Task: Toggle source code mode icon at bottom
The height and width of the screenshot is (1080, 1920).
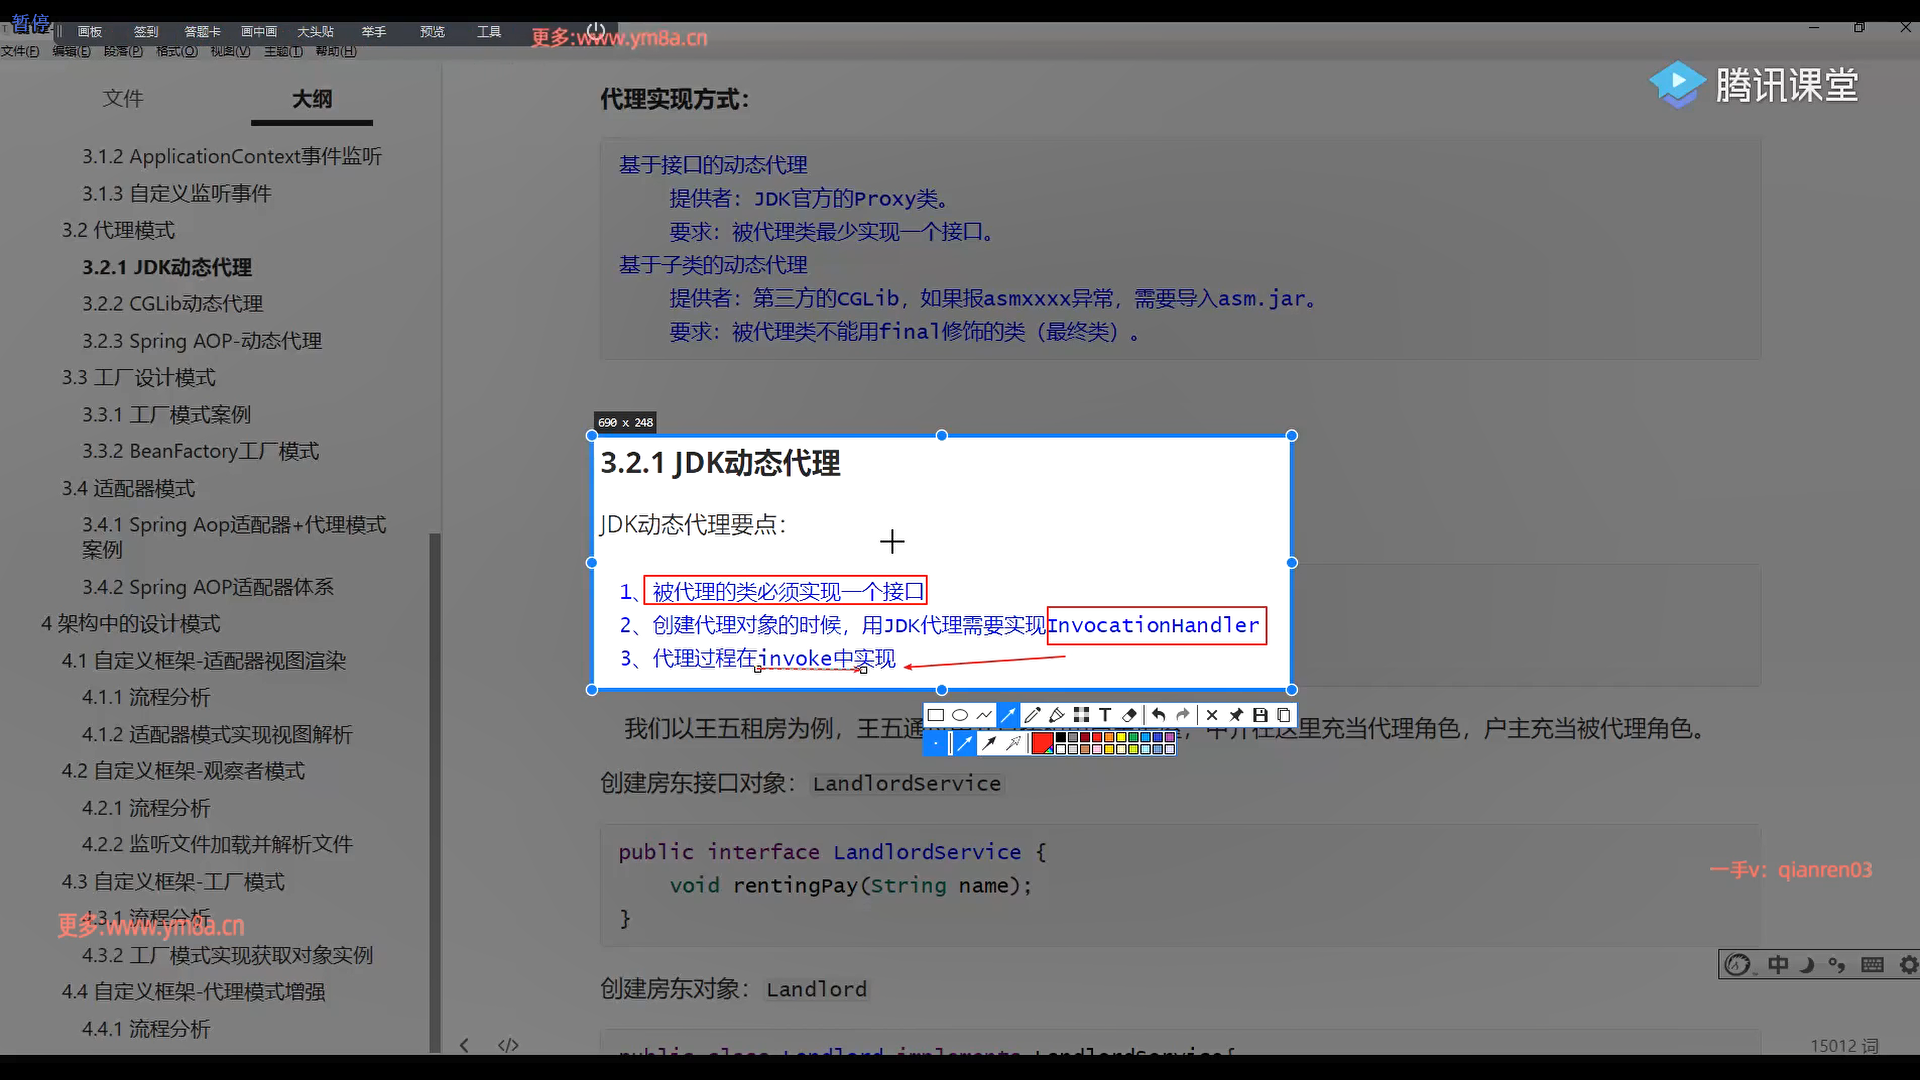Action: [508, 1045]
